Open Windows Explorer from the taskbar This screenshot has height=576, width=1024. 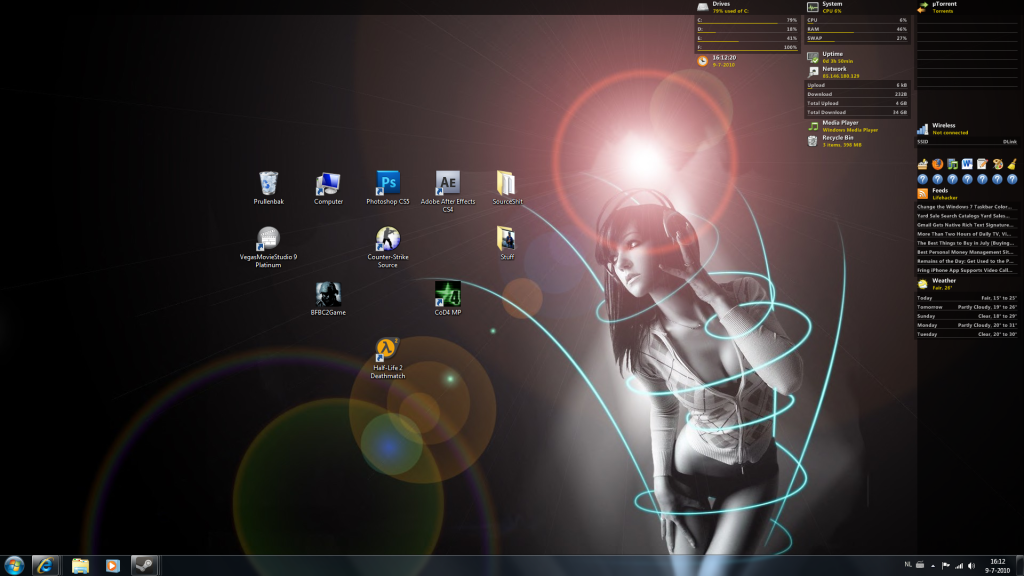tap(80, 566)
